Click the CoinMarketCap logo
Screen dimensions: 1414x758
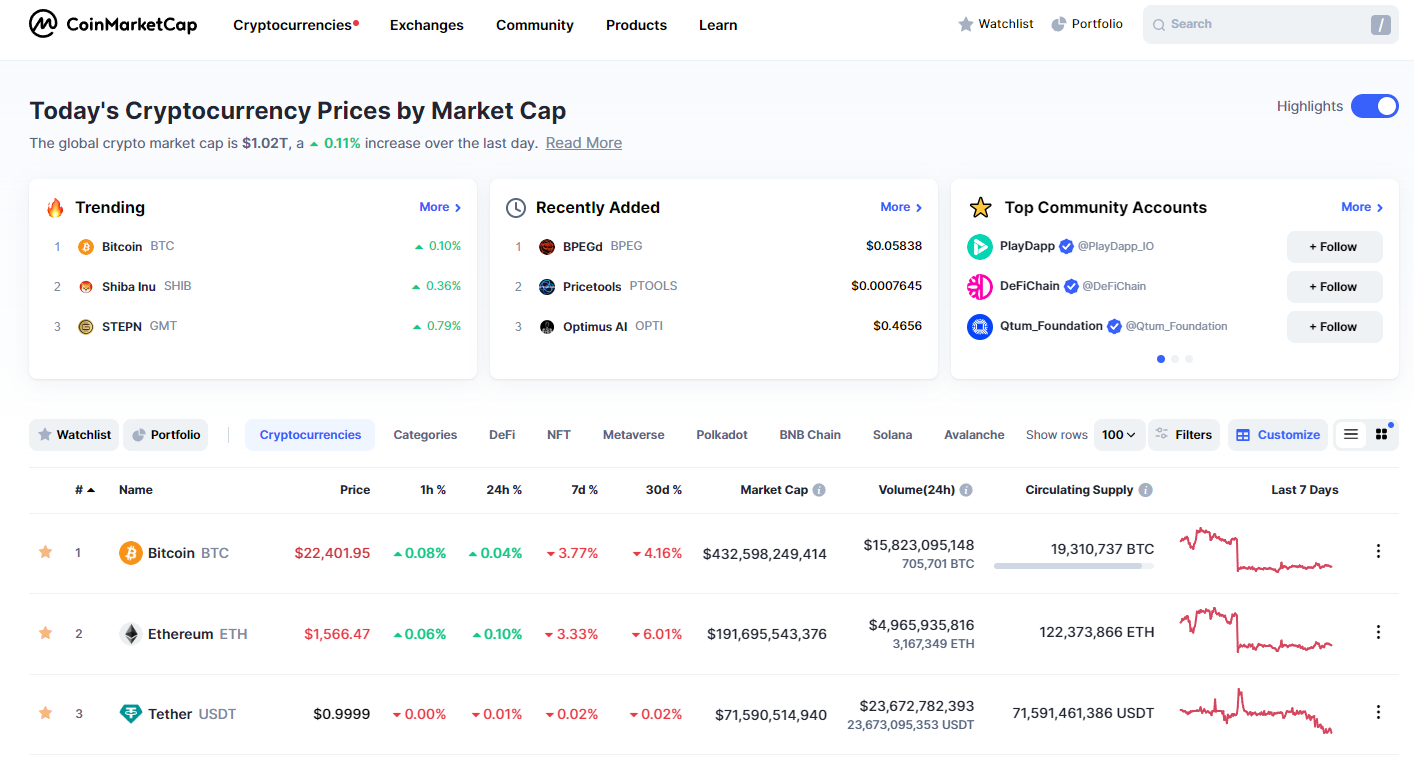pyautogui.click(x=112, y=24)
